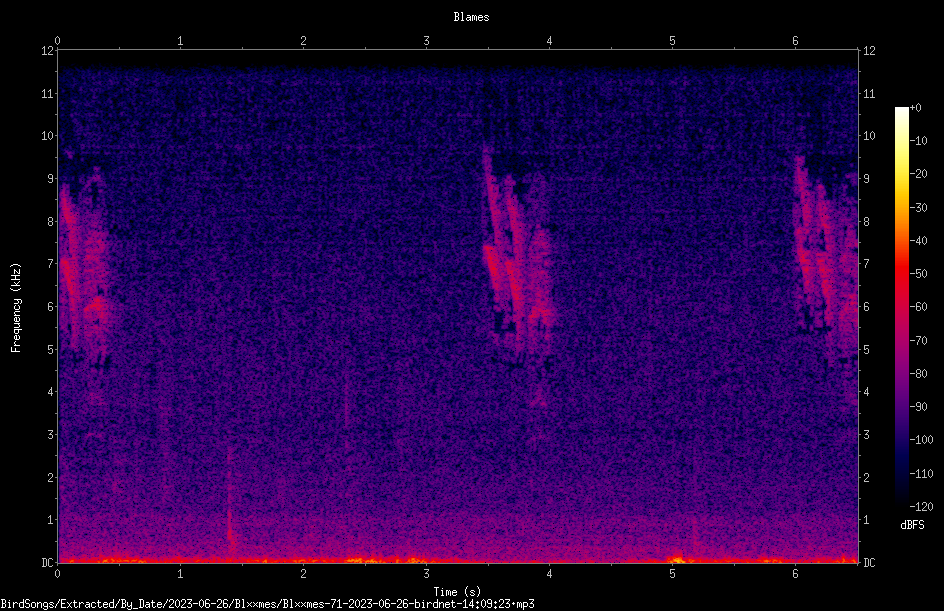Image resolution: width=944 pixels, height=611 pixels.
Task: Click the "-80" label on the color scale
Action: pos(918,374)
